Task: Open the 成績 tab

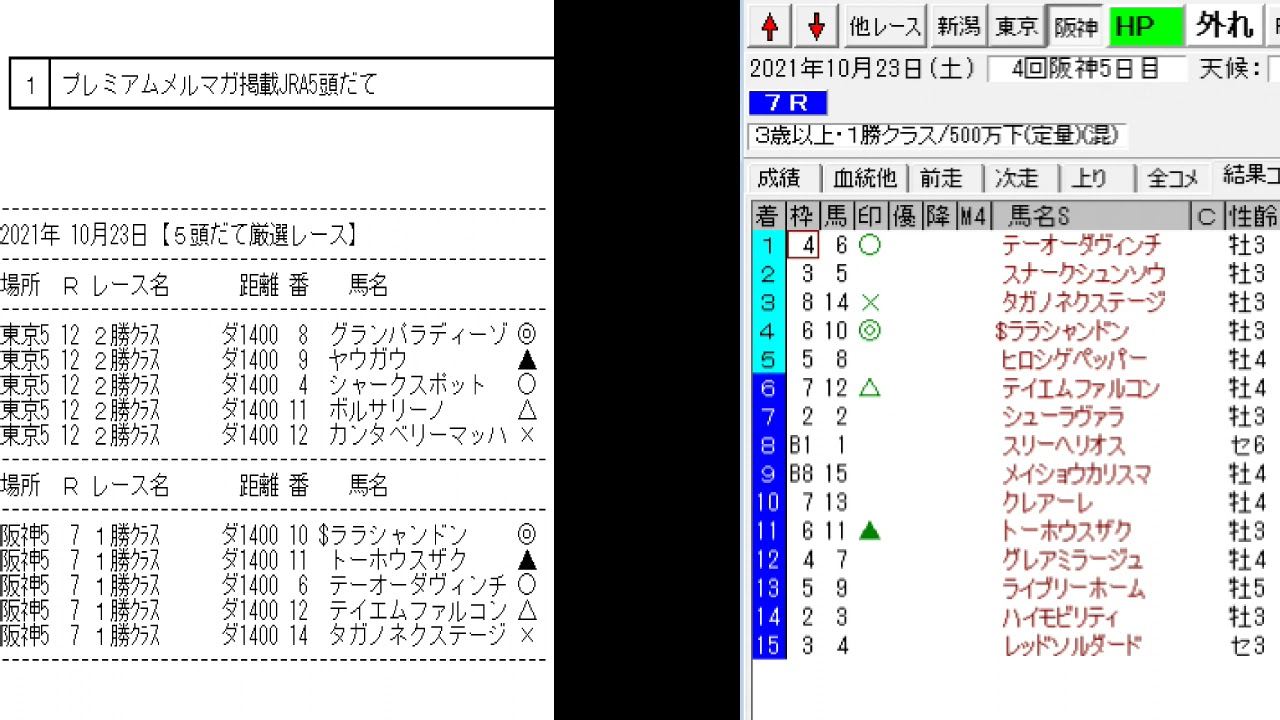Action: [x=779, y=178]
